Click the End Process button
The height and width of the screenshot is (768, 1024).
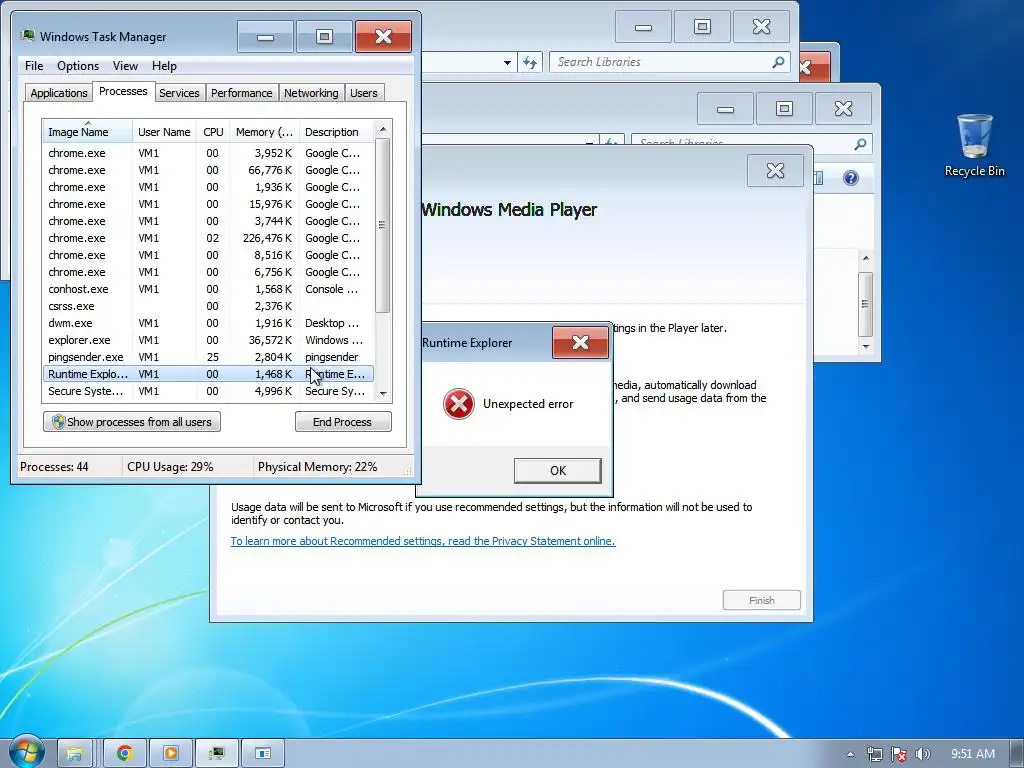pos(343,422)
